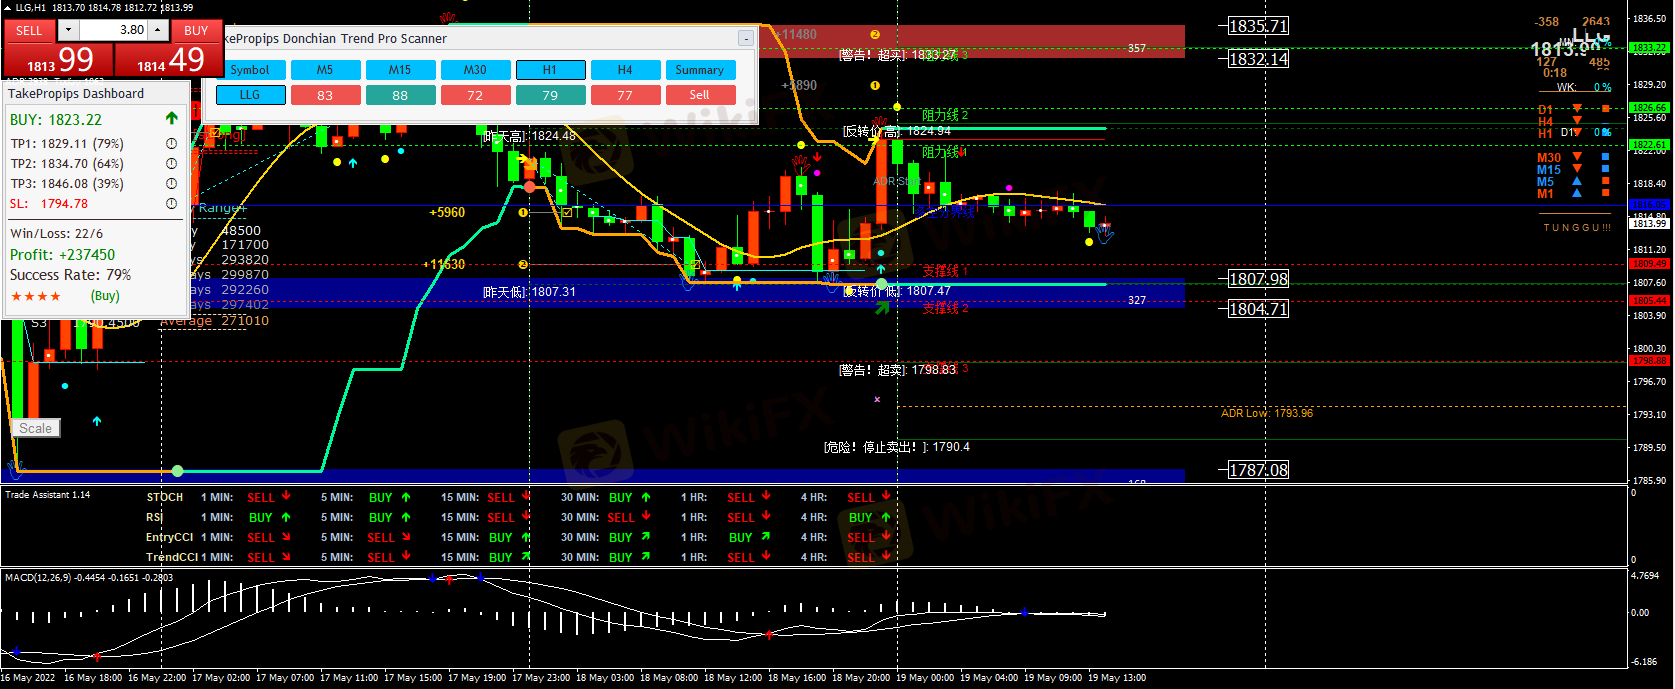Screen dimensions: 1675x689
Task: Click the Scale button on chart
Action: (x=36, y=428)
